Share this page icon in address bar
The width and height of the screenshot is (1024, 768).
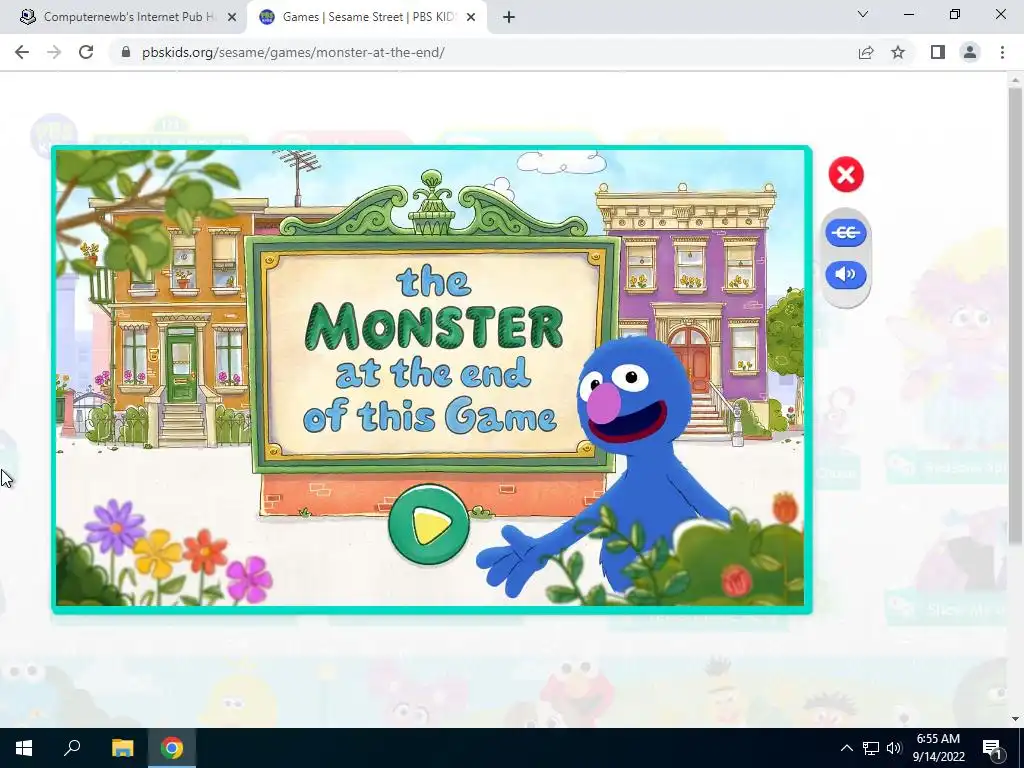pyautogui.click(x=866, y=52)
